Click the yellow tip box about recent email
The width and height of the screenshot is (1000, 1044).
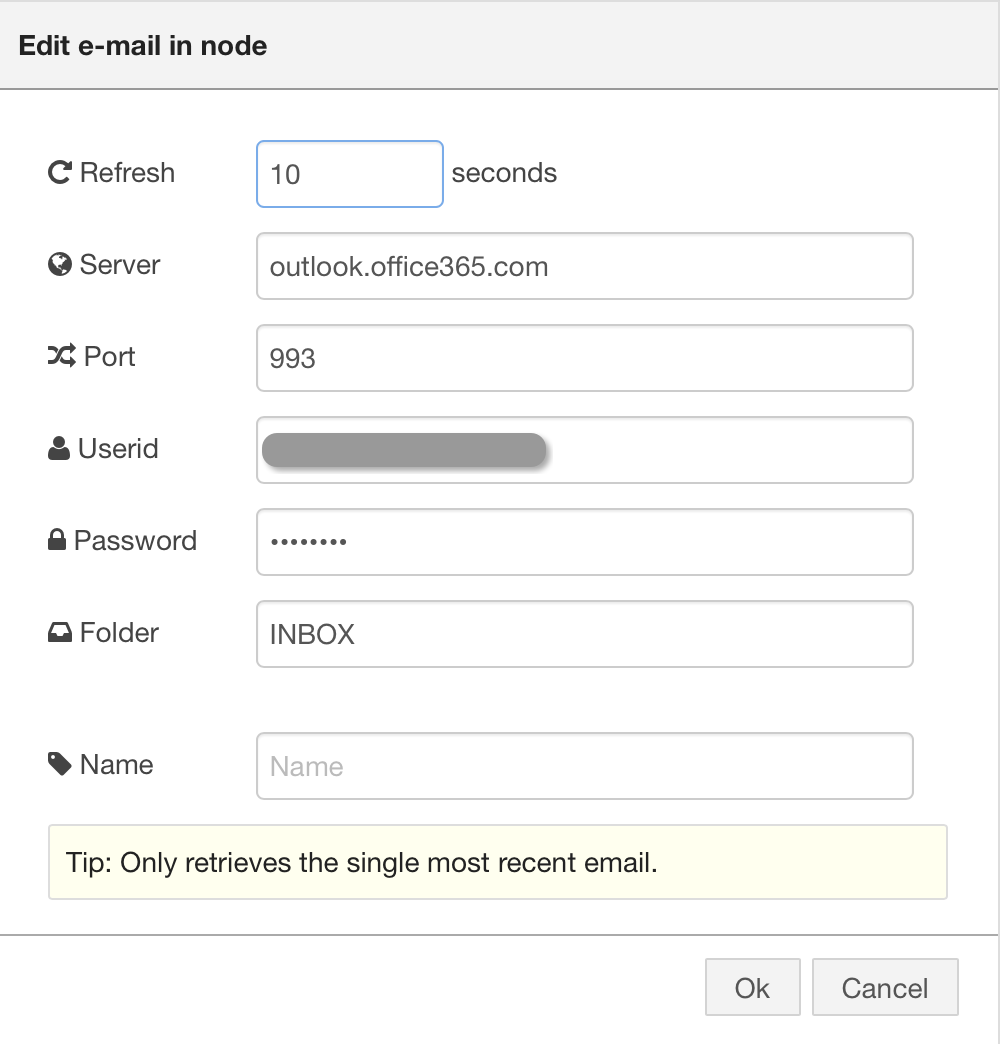pos(497,862)
